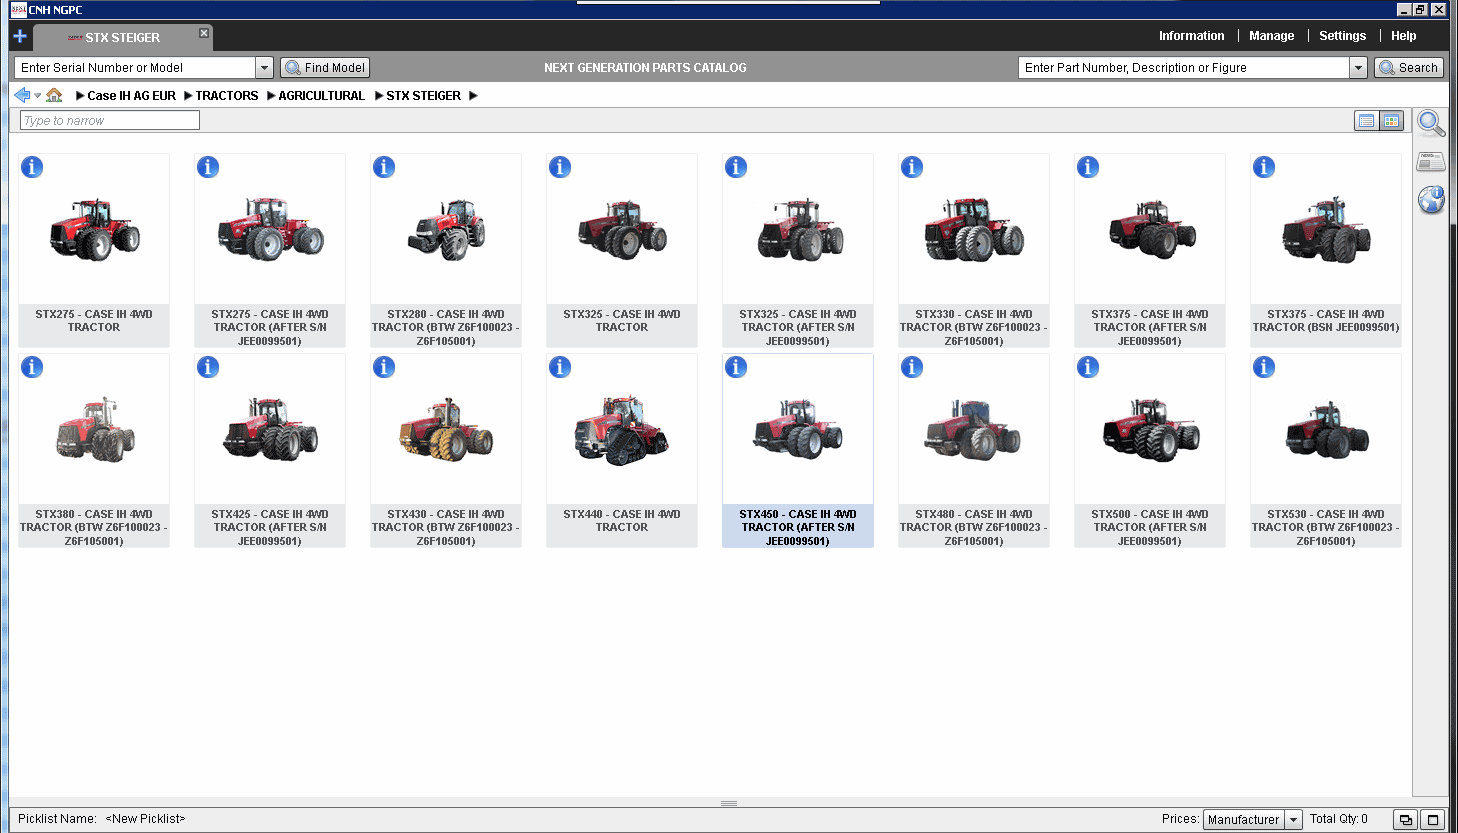Open the news panel icon on right sidebar
1458x833 pixels.
click(x=1430, y=160)
